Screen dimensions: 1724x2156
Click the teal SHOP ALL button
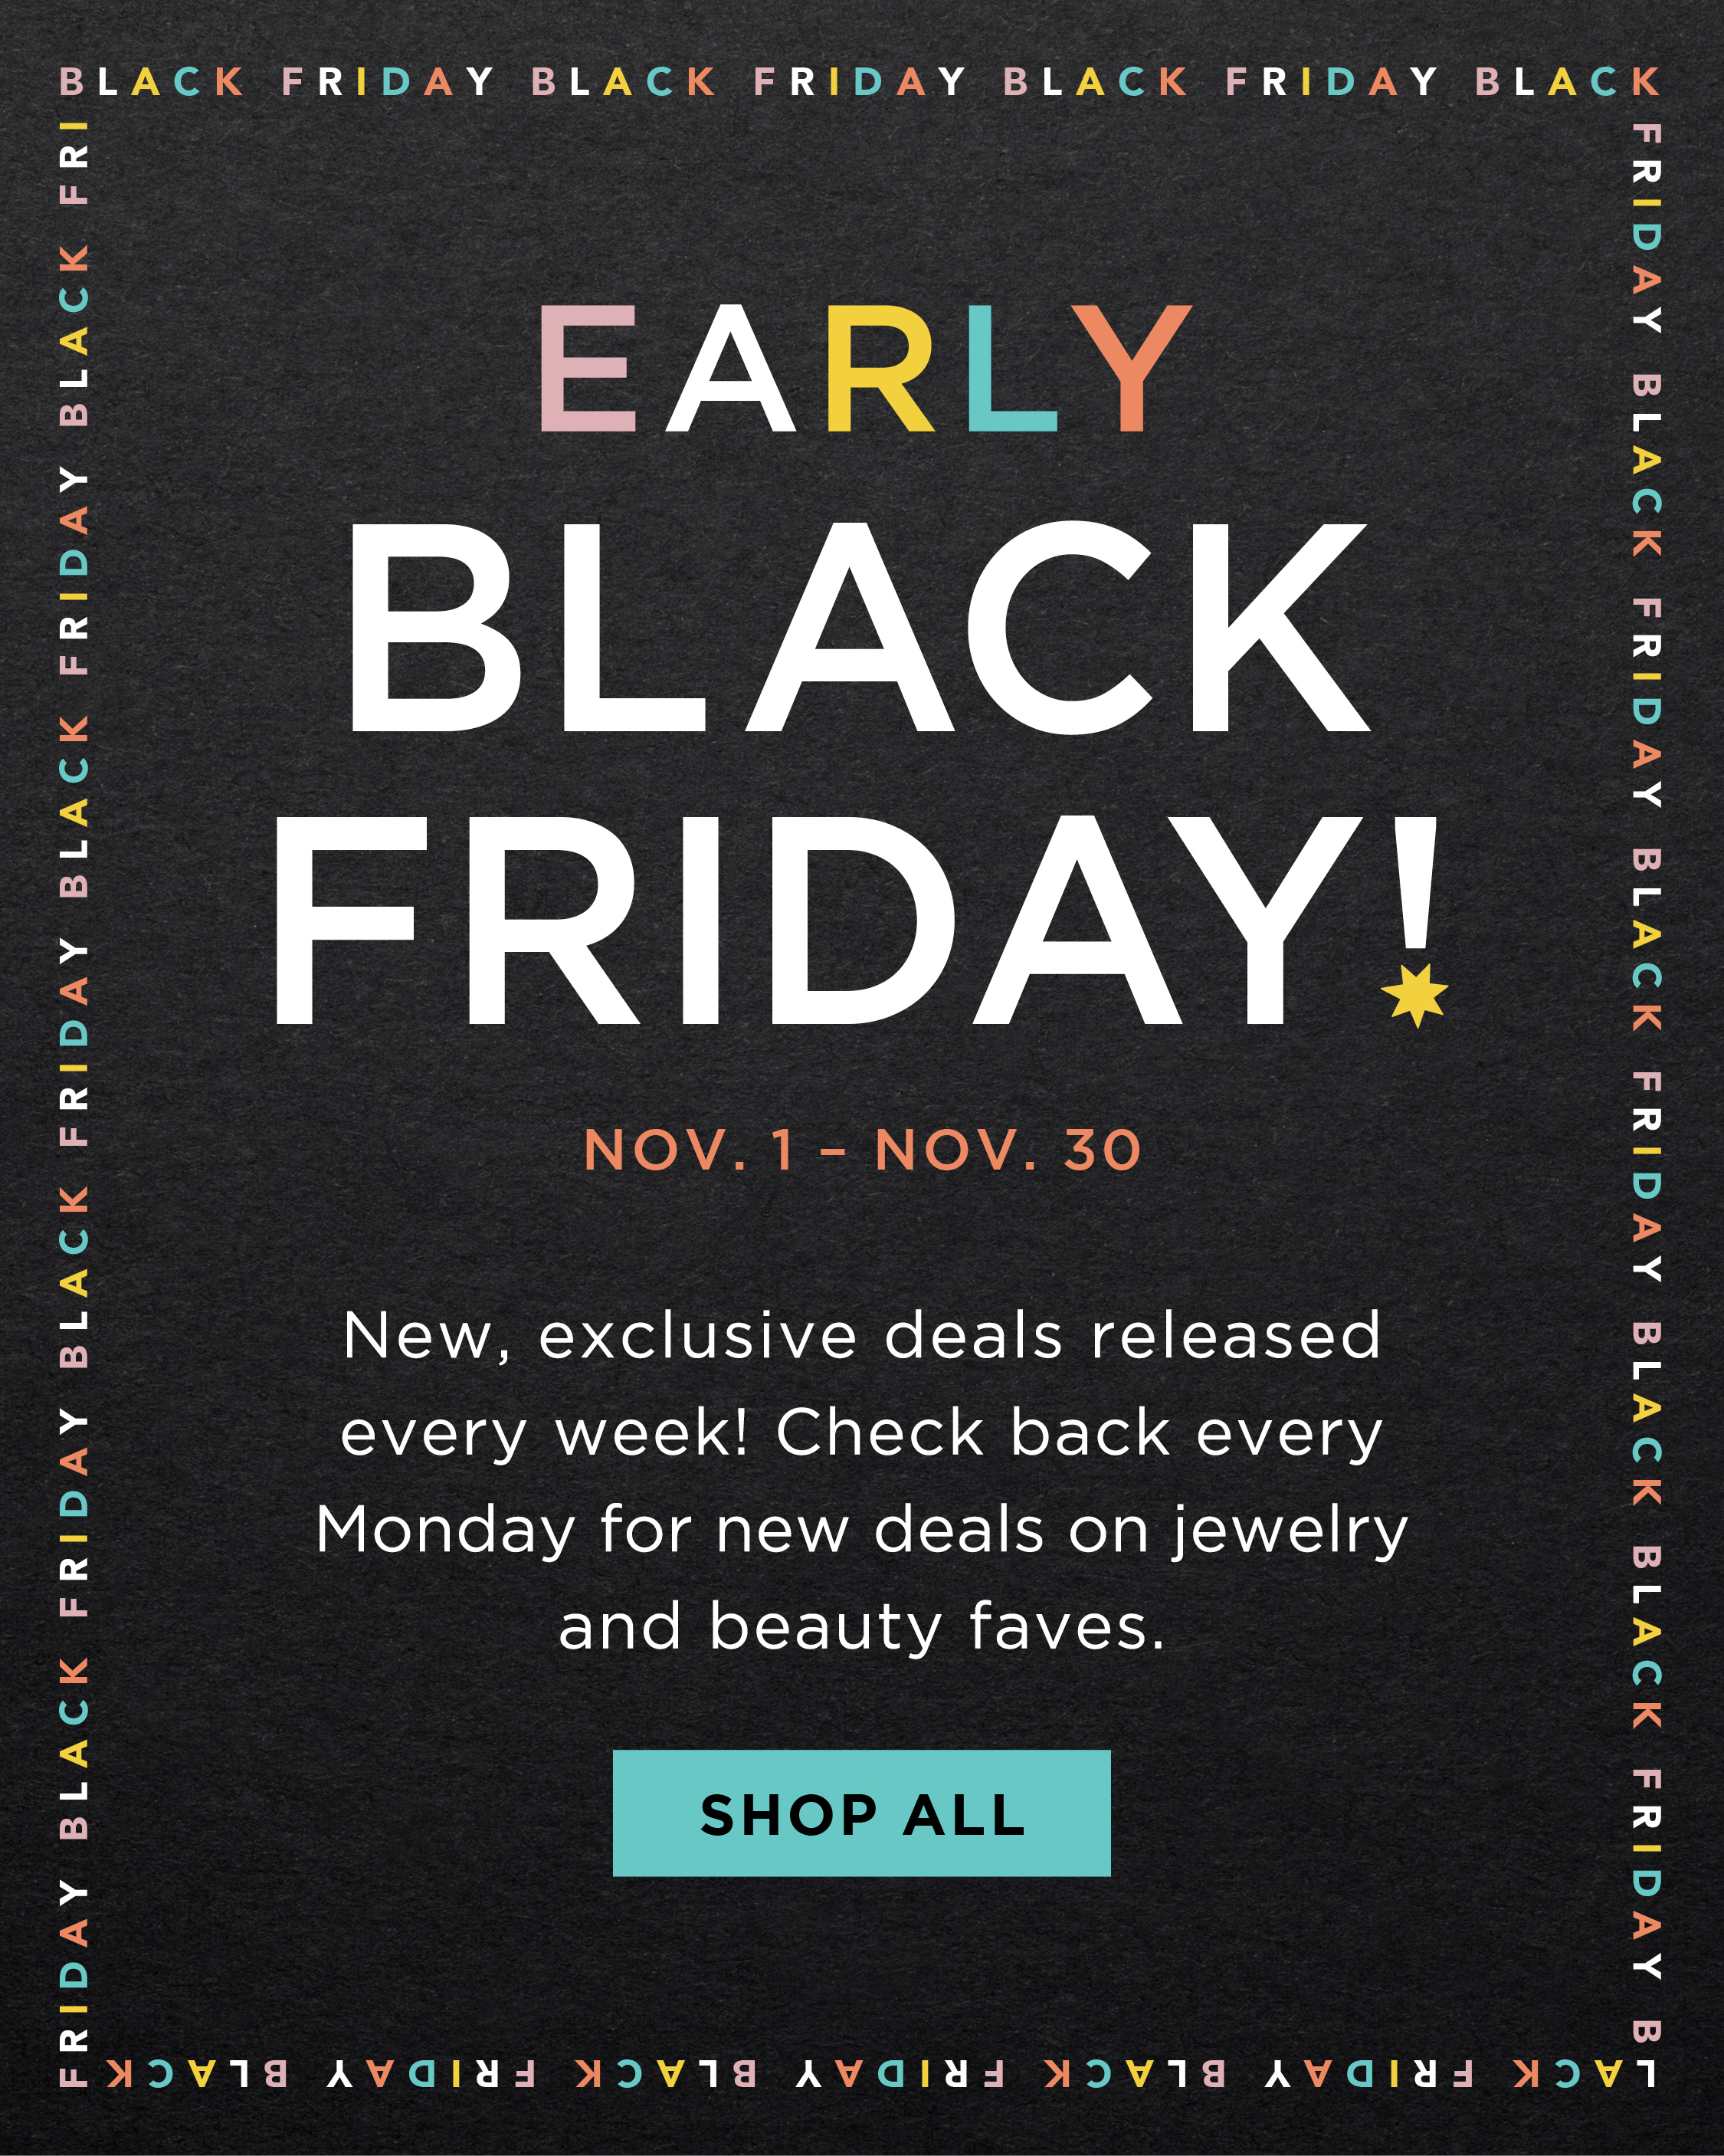(861, 1813)
